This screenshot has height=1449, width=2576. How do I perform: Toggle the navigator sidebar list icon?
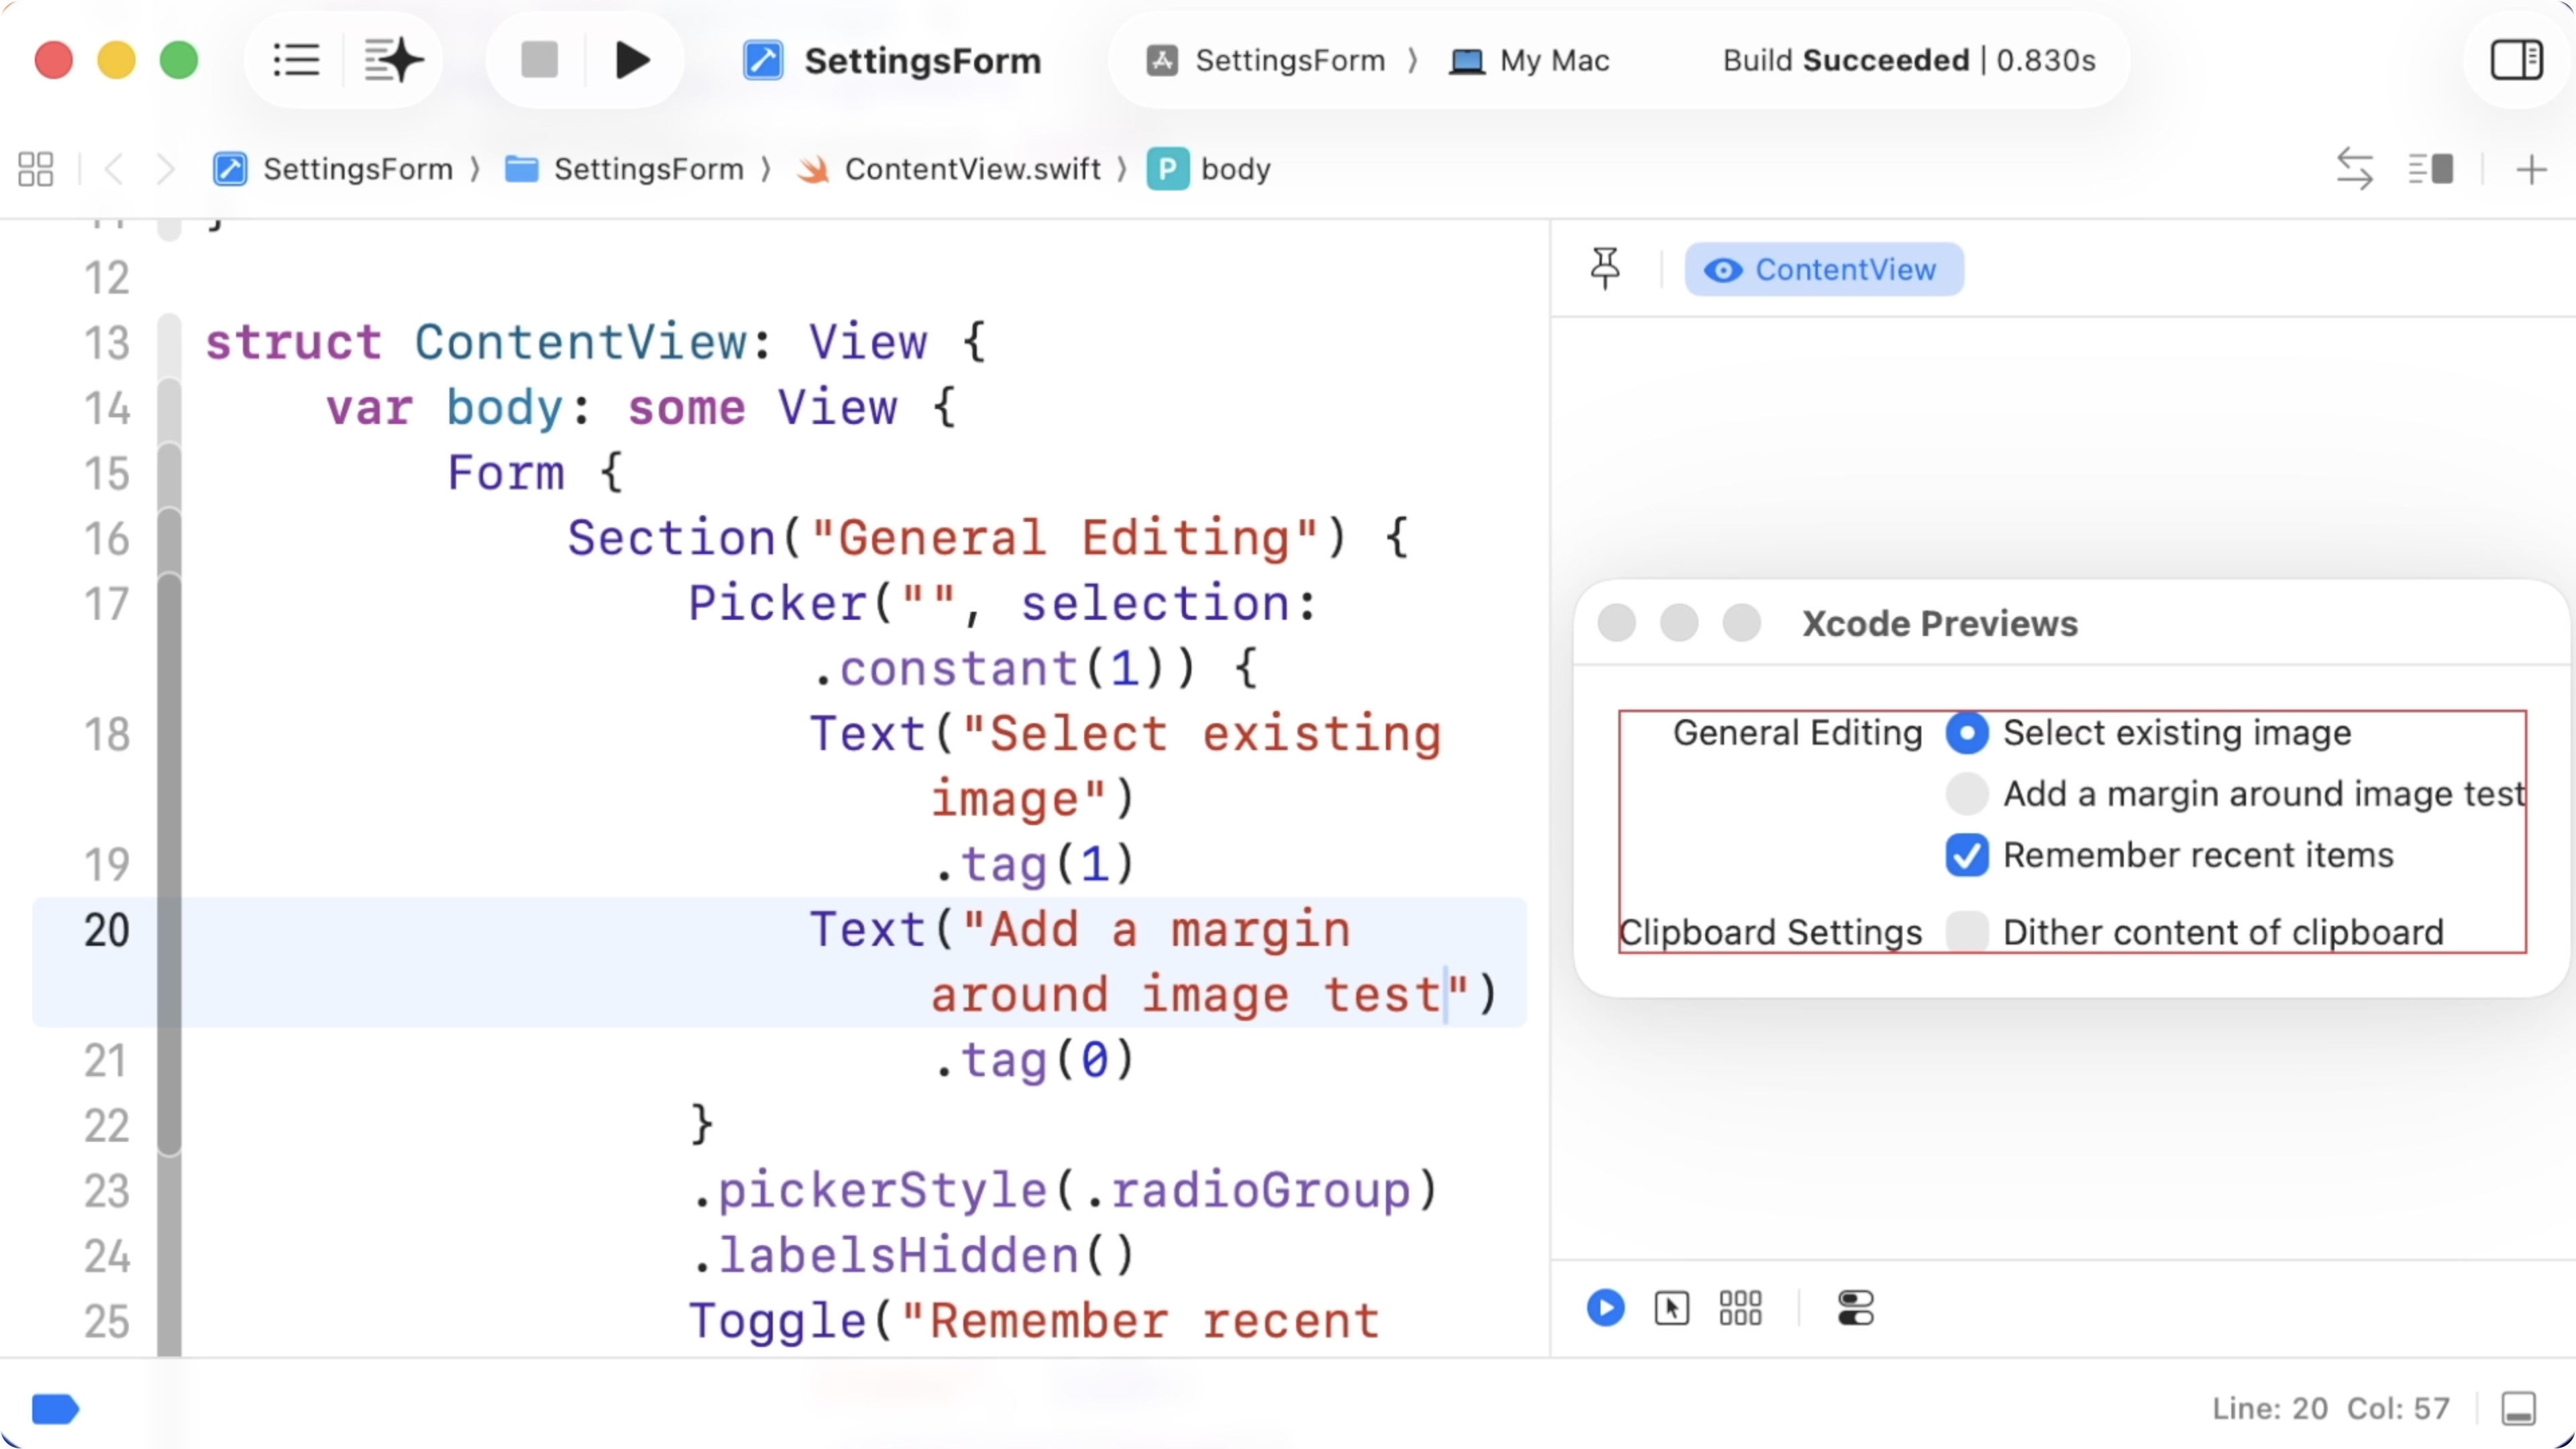(296, 60)
